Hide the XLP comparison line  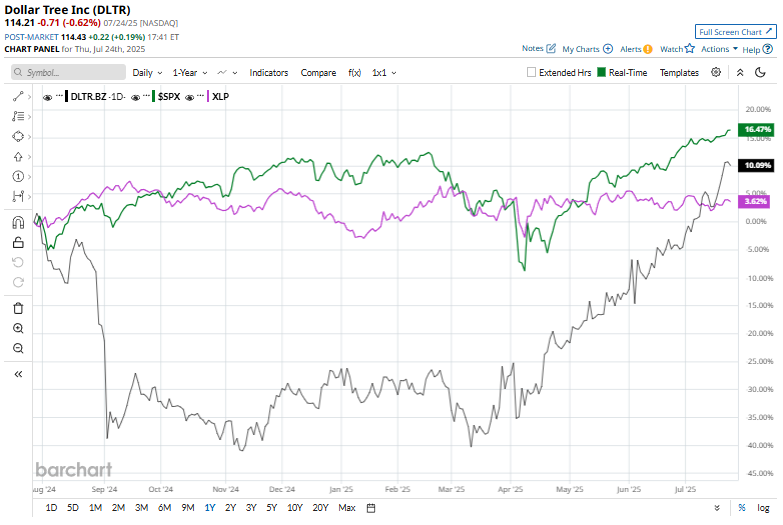(189, 97)
